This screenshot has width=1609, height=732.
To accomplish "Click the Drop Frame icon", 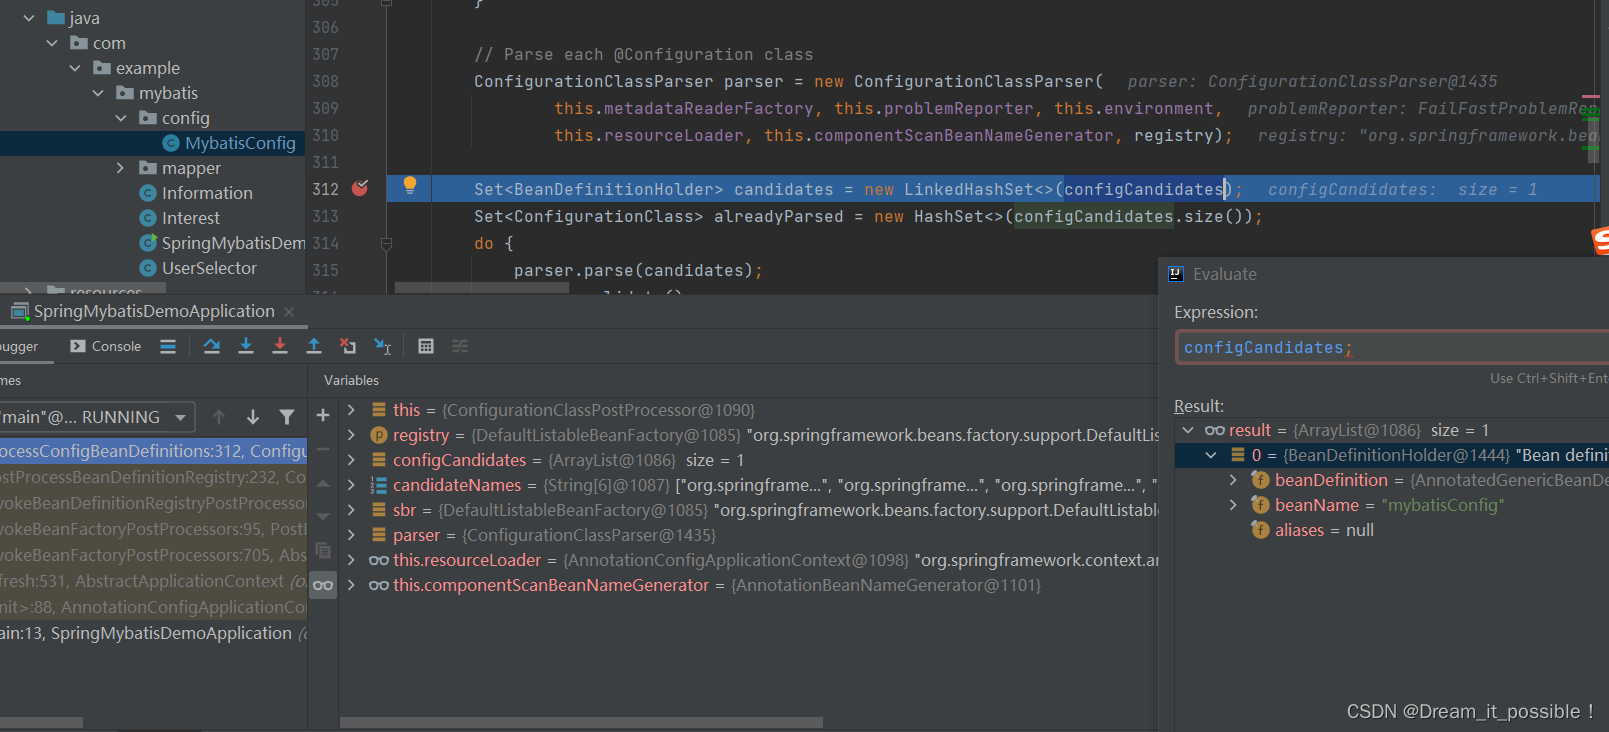I will click(x=348, y=346).
